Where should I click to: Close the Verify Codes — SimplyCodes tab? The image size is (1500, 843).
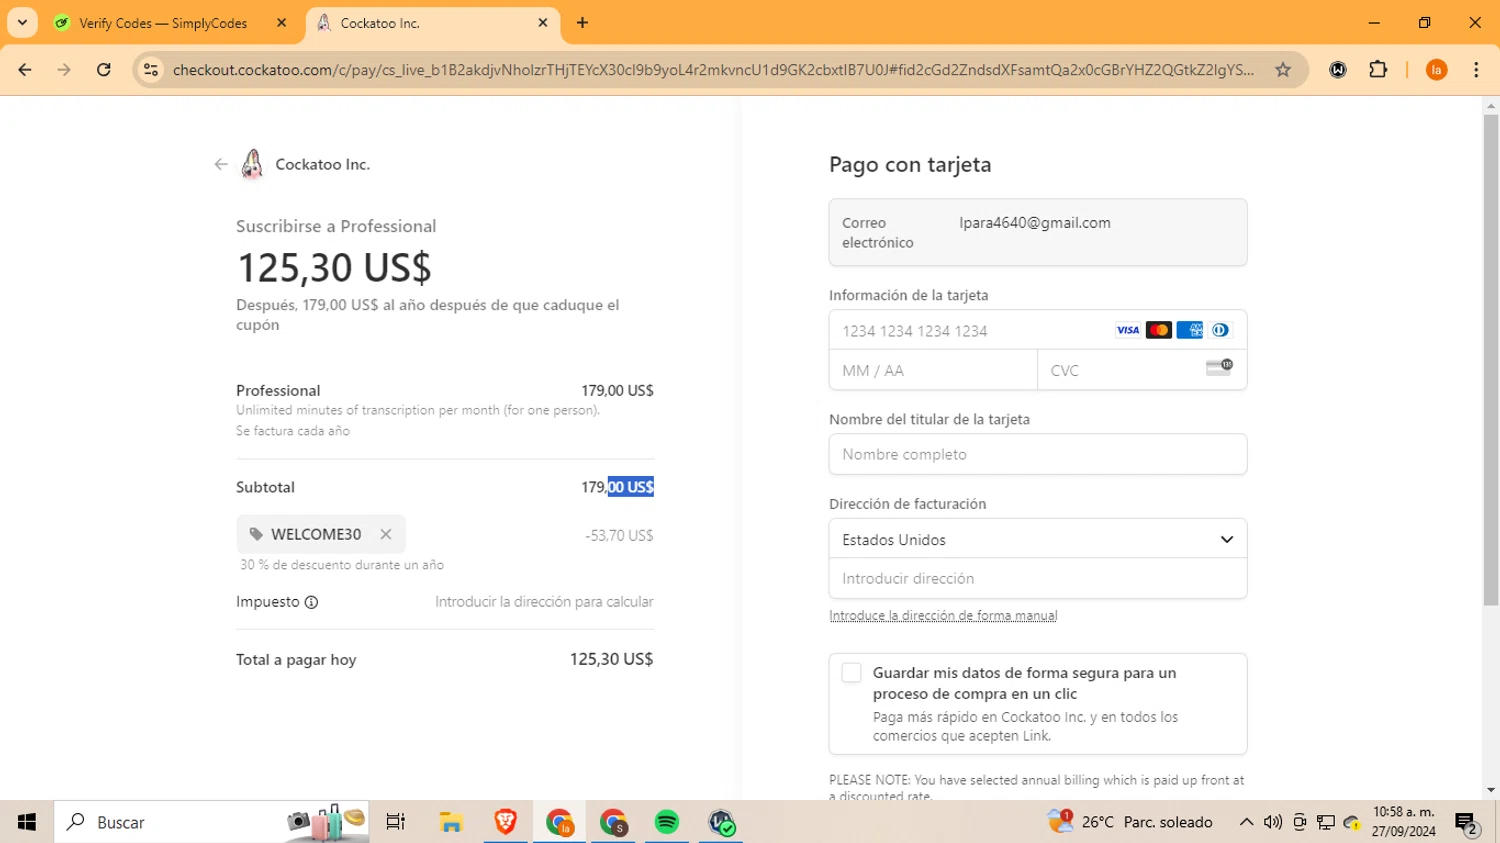281,23
